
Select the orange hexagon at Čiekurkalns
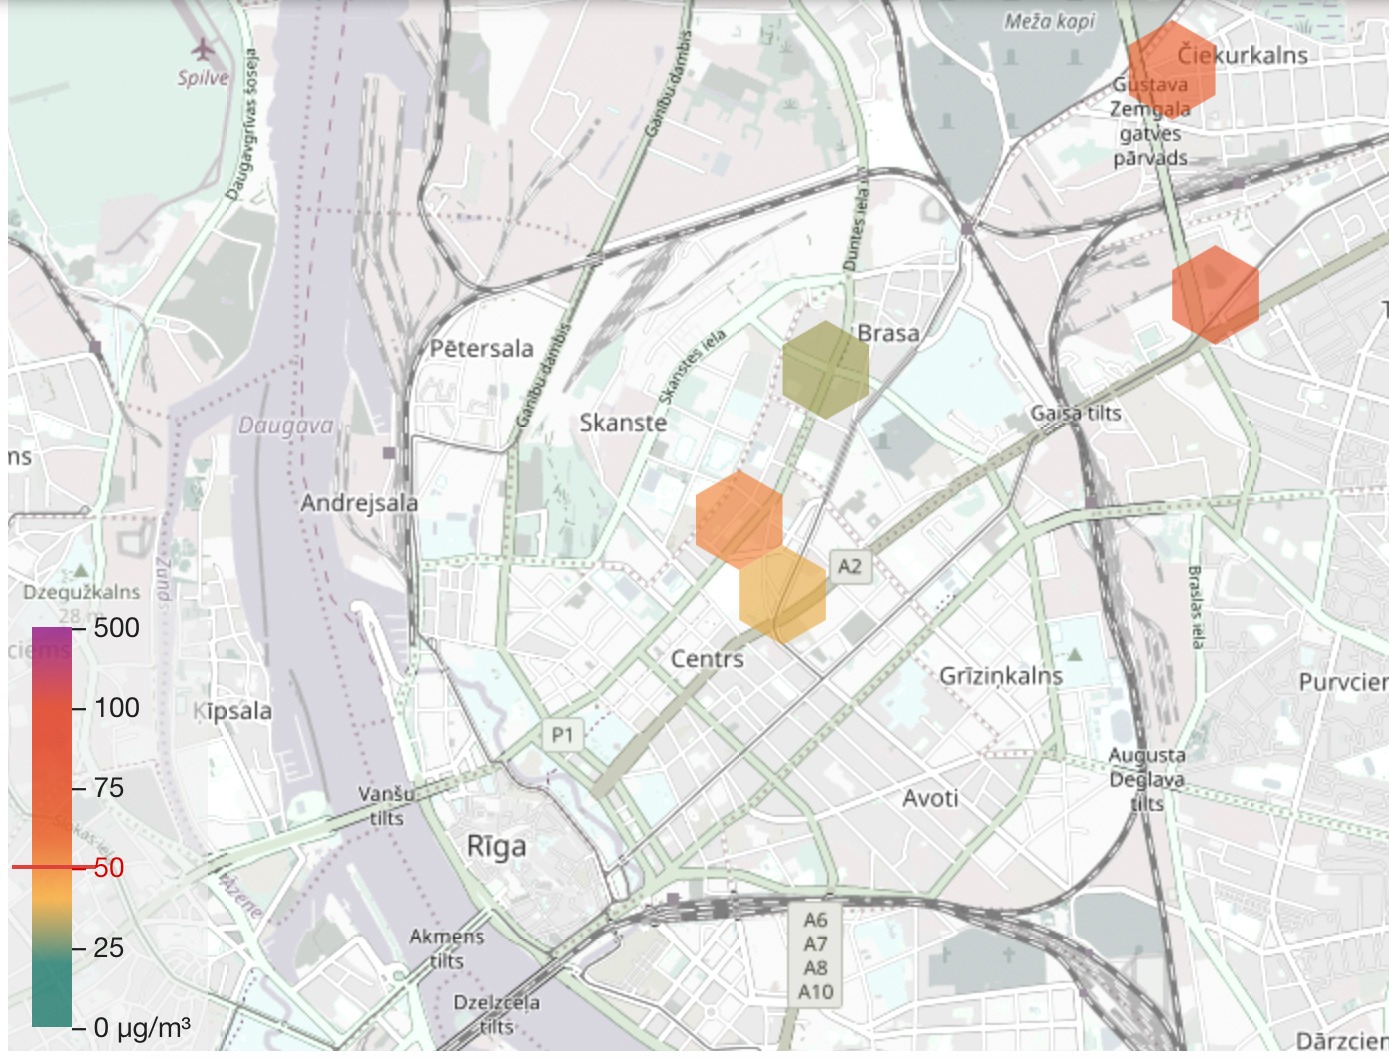1171,71
